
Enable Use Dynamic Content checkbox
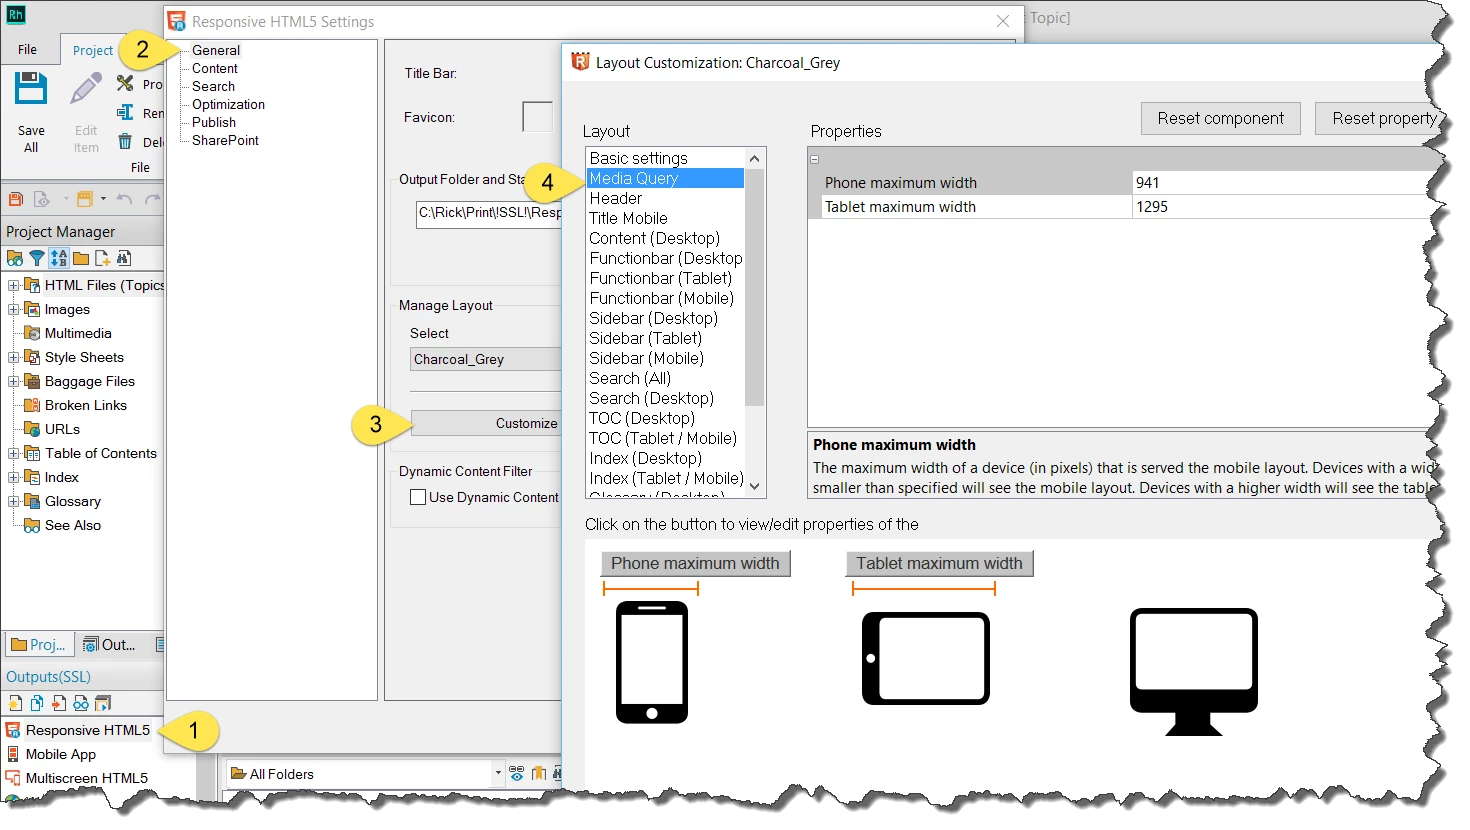[418, 497]
